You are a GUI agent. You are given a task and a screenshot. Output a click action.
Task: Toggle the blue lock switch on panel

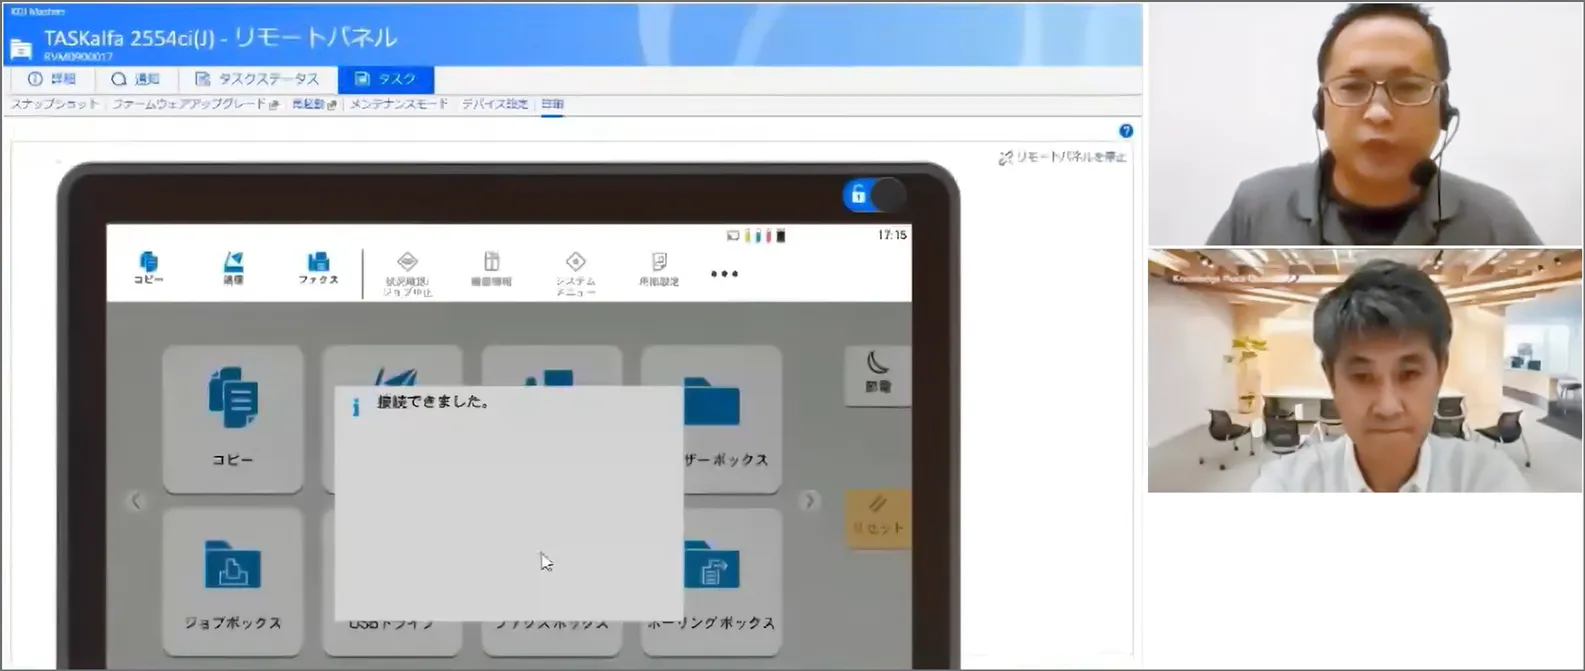pyautogui.click(x=874, y=195)
